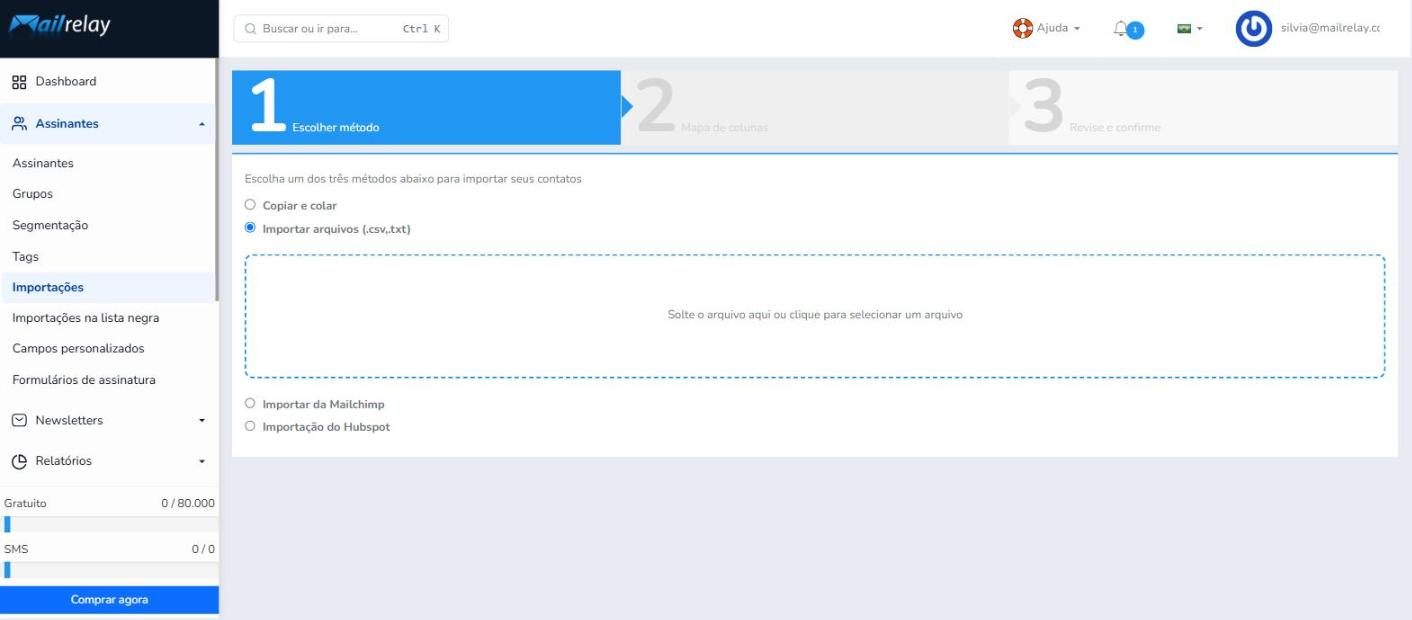
Task: Open Formulários de assinatura
Action: (84, 380)
